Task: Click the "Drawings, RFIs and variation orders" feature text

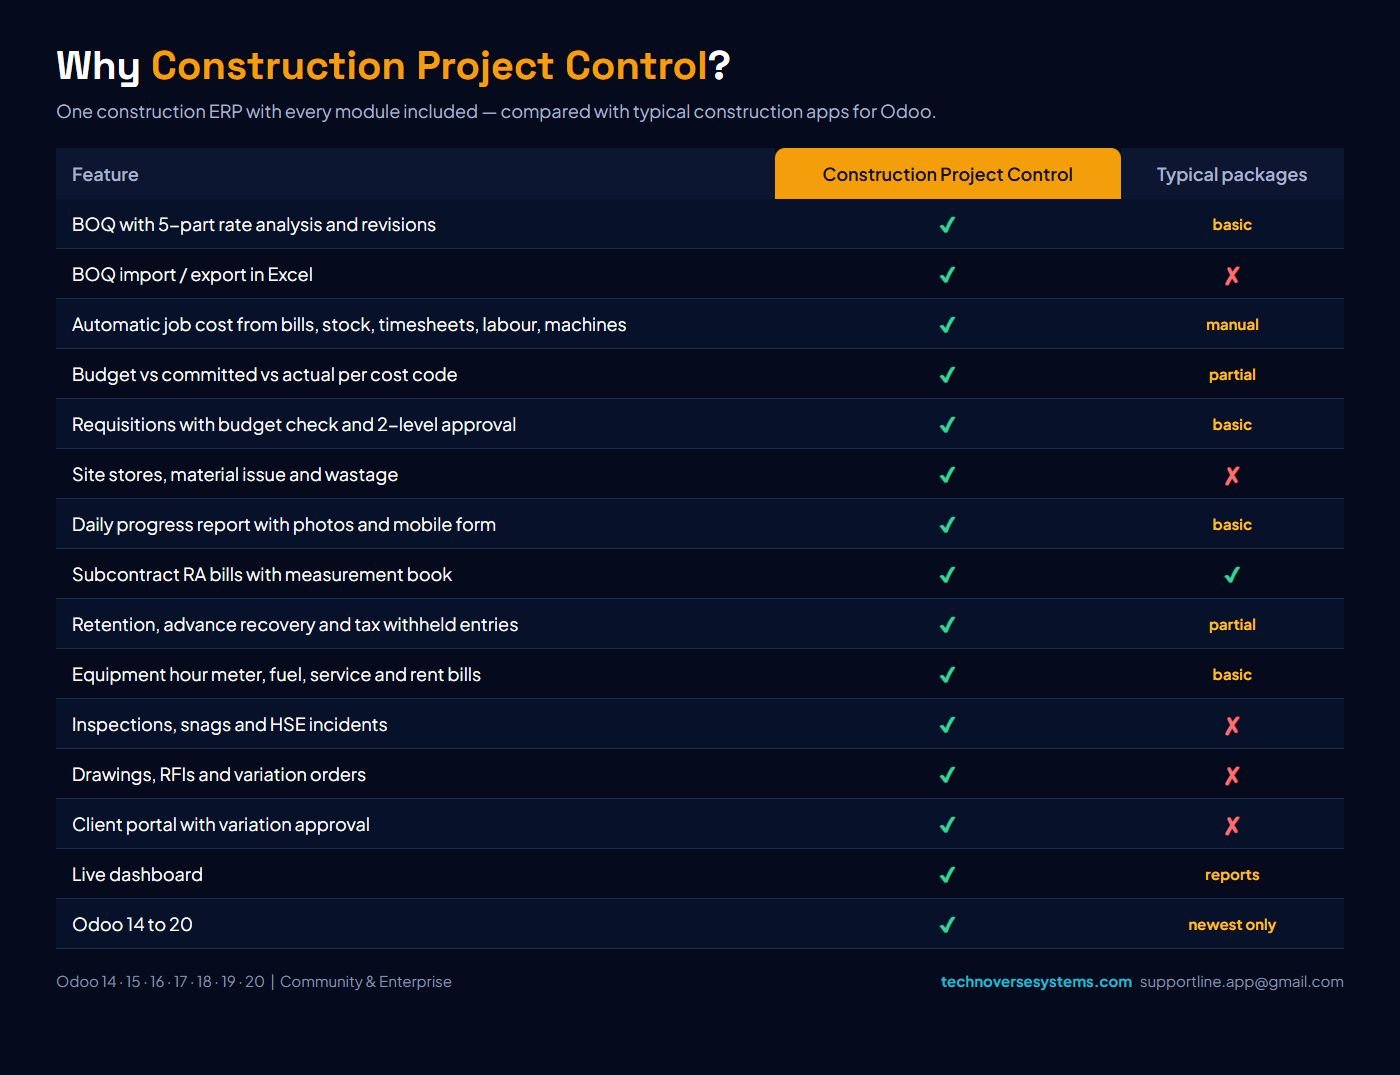Action: (x=219, y=775)
